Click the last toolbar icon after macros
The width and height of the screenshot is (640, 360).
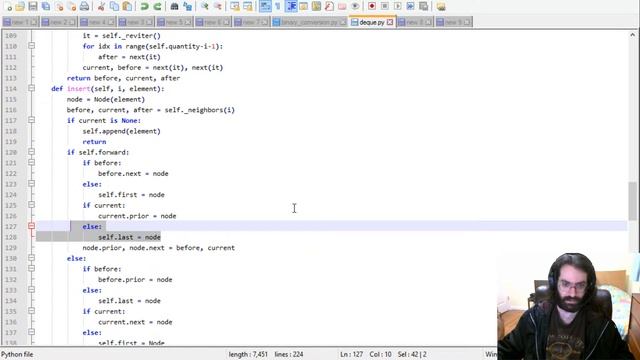[x=441, y=6]
